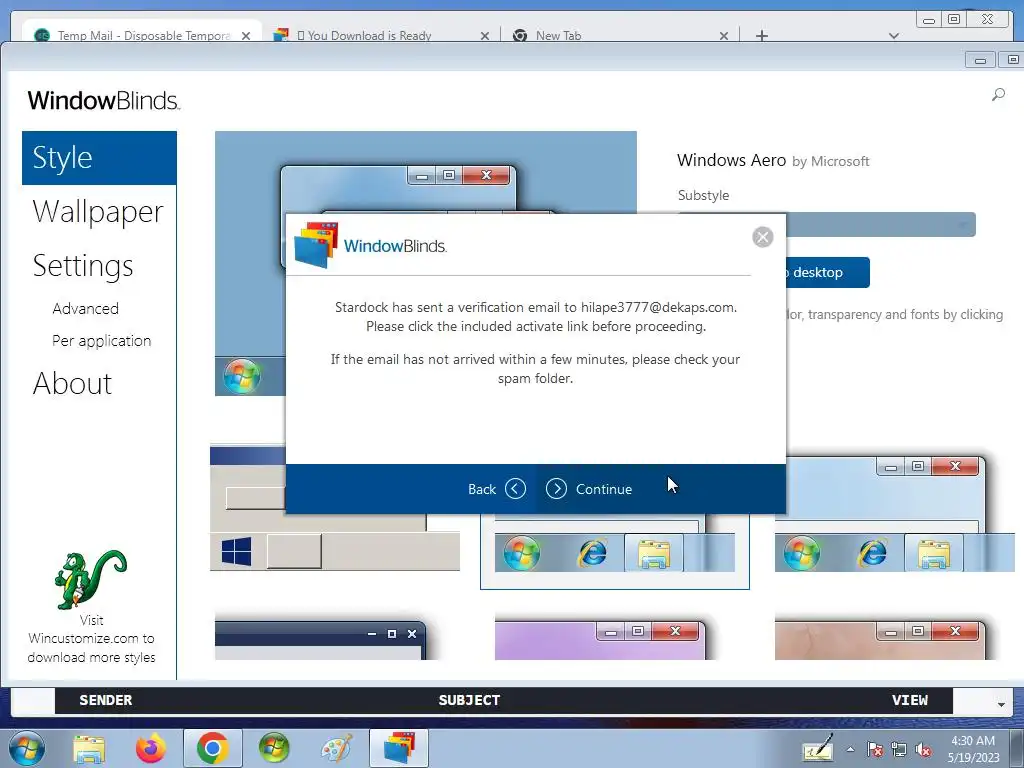The width and height of the screenshot is (1024, 768).
Task: Open the Wallpaper section
Action: coord(98,212)
